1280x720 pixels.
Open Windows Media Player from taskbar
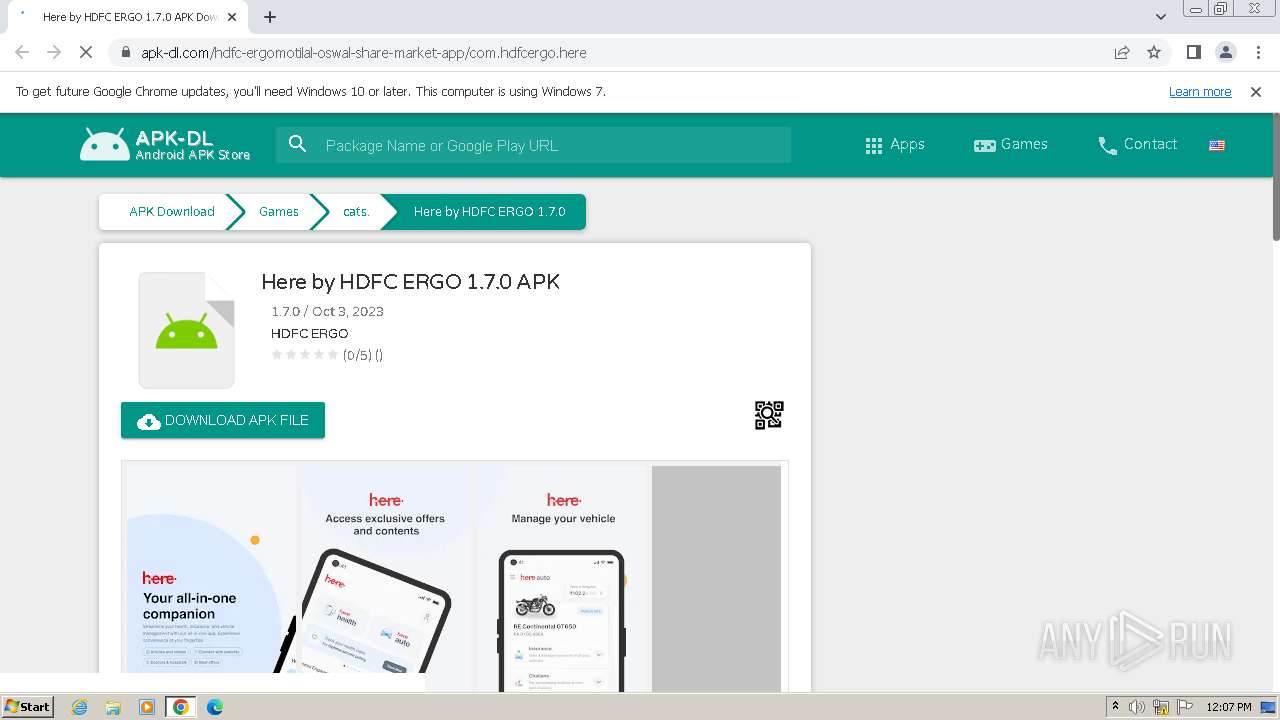point(147,707)
